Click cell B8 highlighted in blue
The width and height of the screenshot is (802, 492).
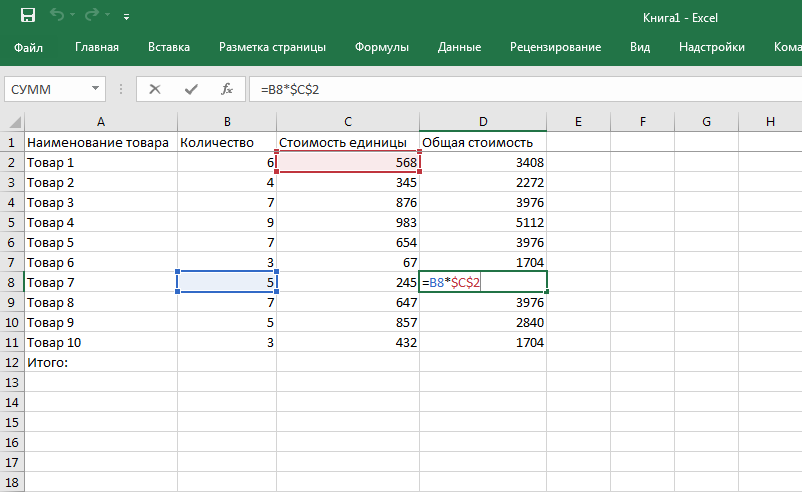coord(227,282)
